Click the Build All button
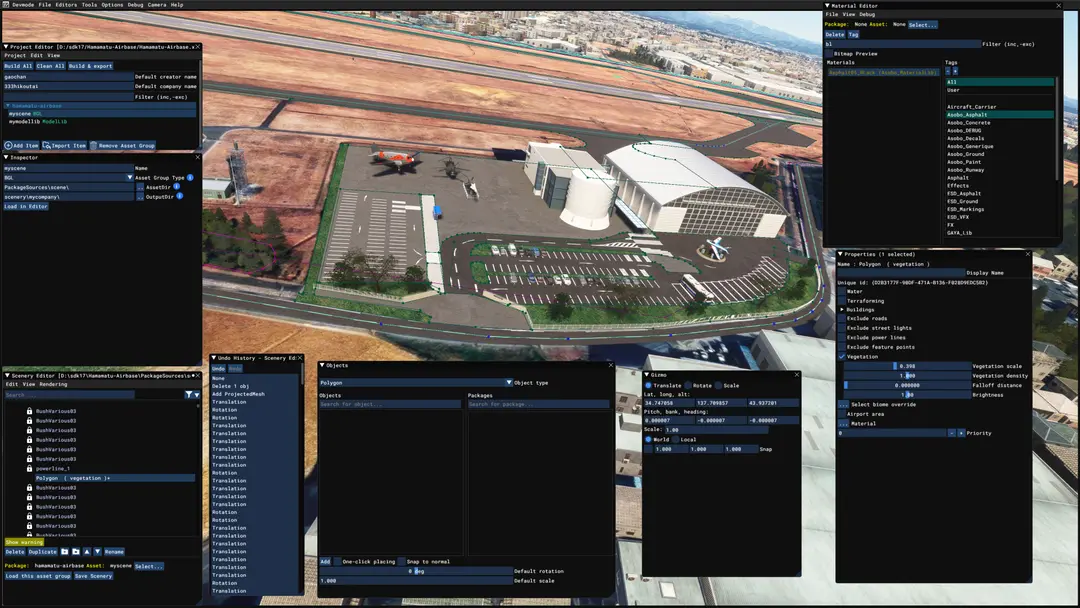 coord(18,66)
